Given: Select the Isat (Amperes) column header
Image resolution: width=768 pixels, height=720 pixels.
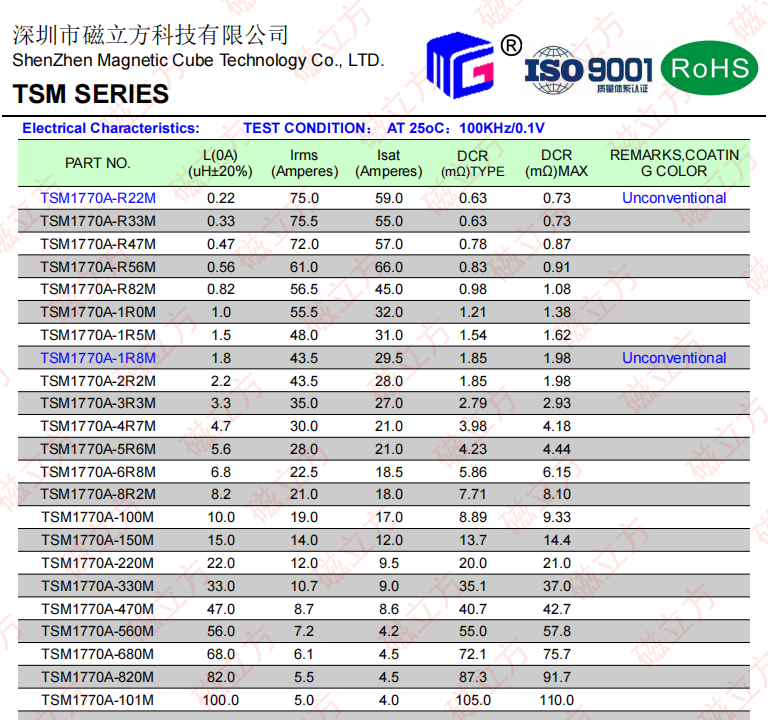Looking at the screenshot, I should 389,163.
